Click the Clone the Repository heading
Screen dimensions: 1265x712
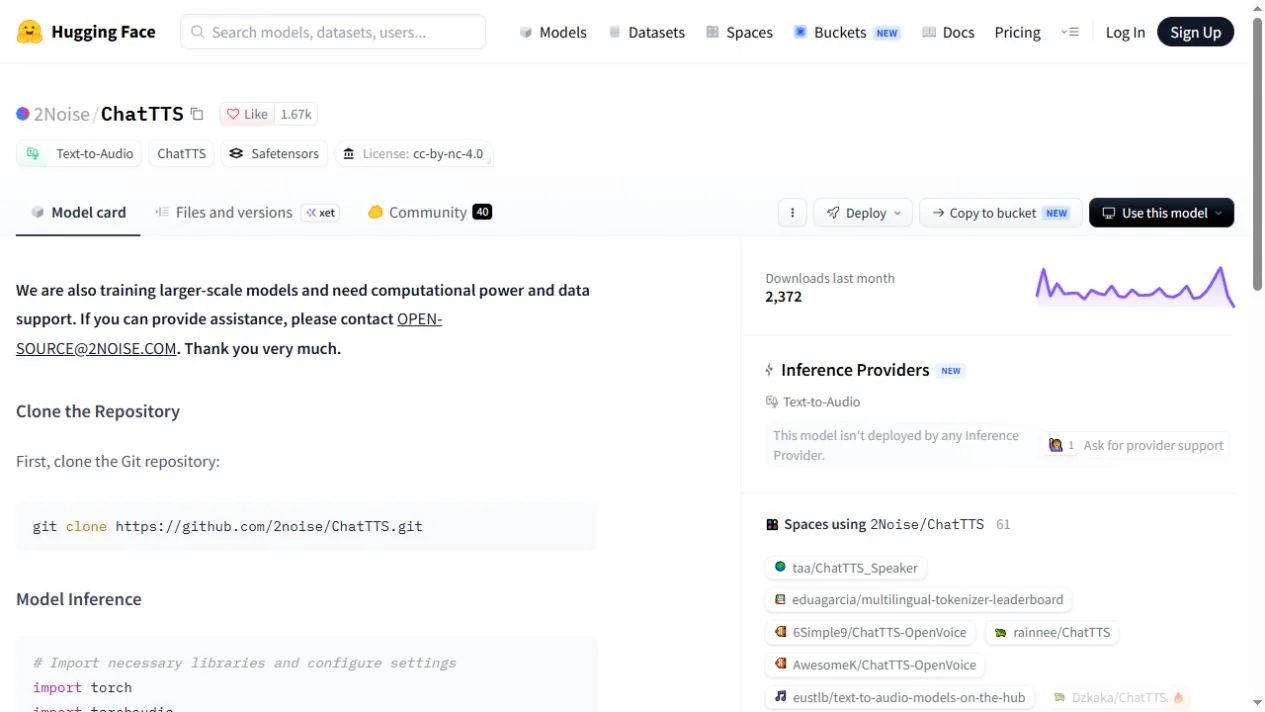tap(98, 411)
